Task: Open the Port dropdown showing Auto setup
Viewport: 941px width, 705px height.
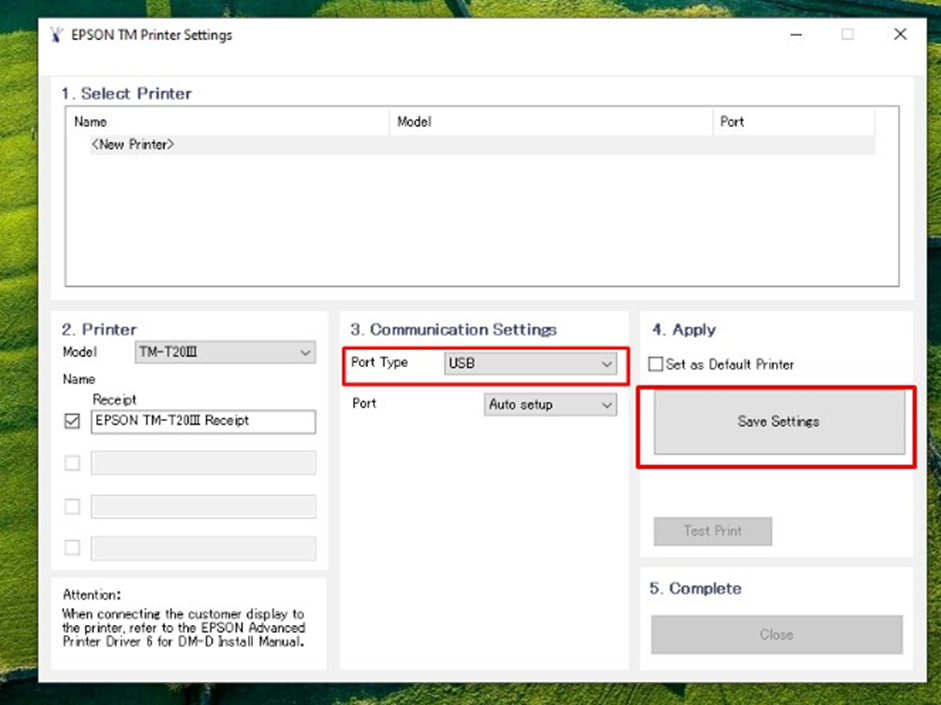Action: coord(550,405)
